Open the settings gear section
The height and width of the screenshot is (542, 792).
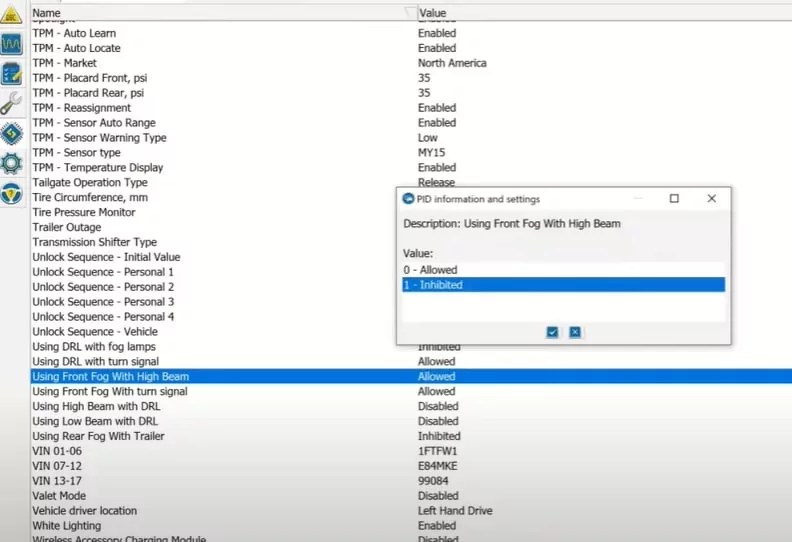pyautogui.click(x=11, y=164)
